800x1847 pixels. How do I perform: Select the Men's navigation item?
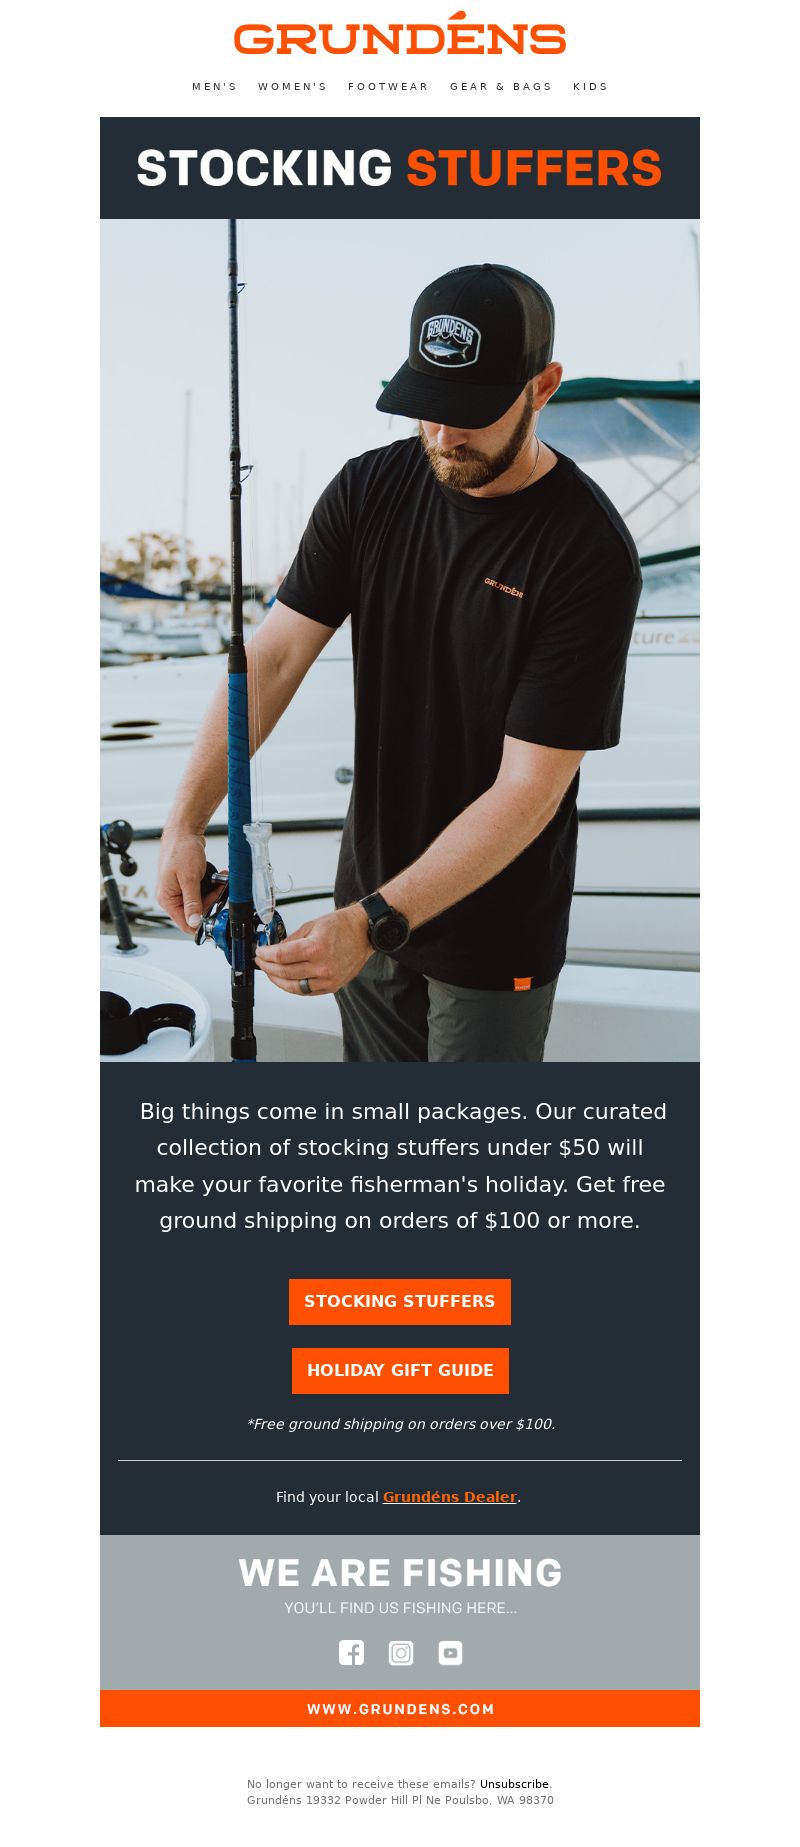click(215, 87)
